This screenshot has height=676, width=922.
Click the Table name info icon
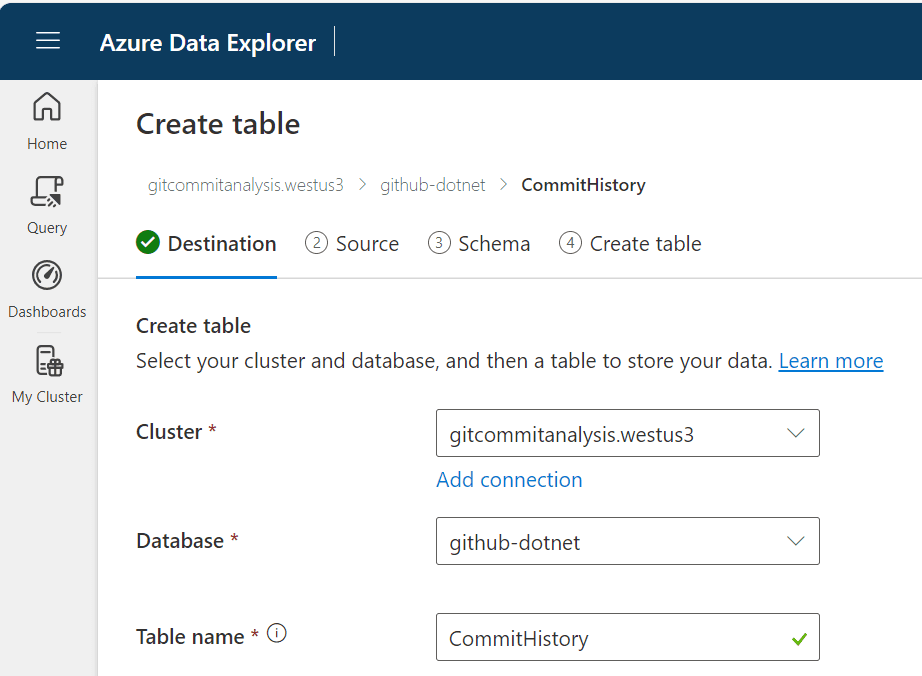click(x=277, y=633)
